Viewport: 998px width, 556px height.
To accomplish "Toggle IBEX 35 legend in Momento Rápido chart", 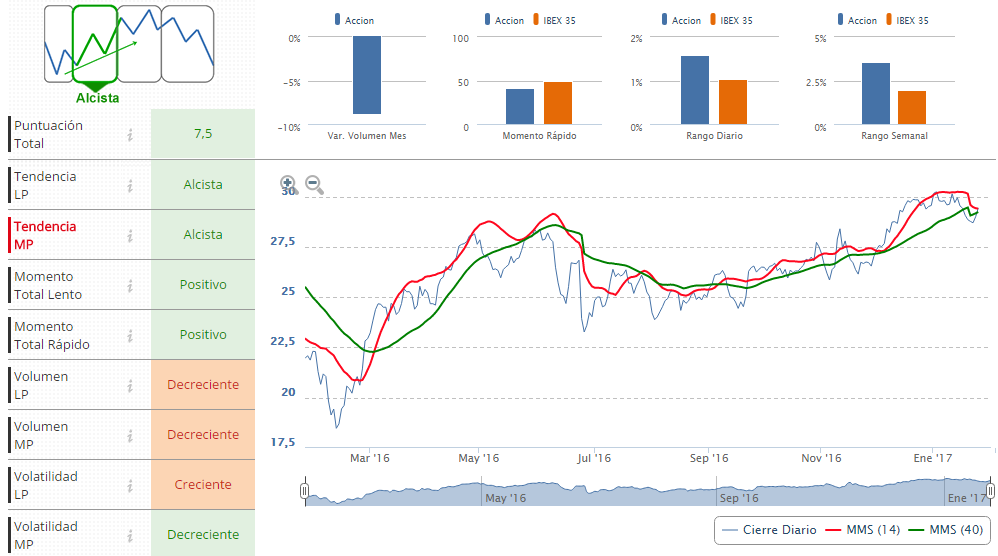I will [x=554, y=20].
